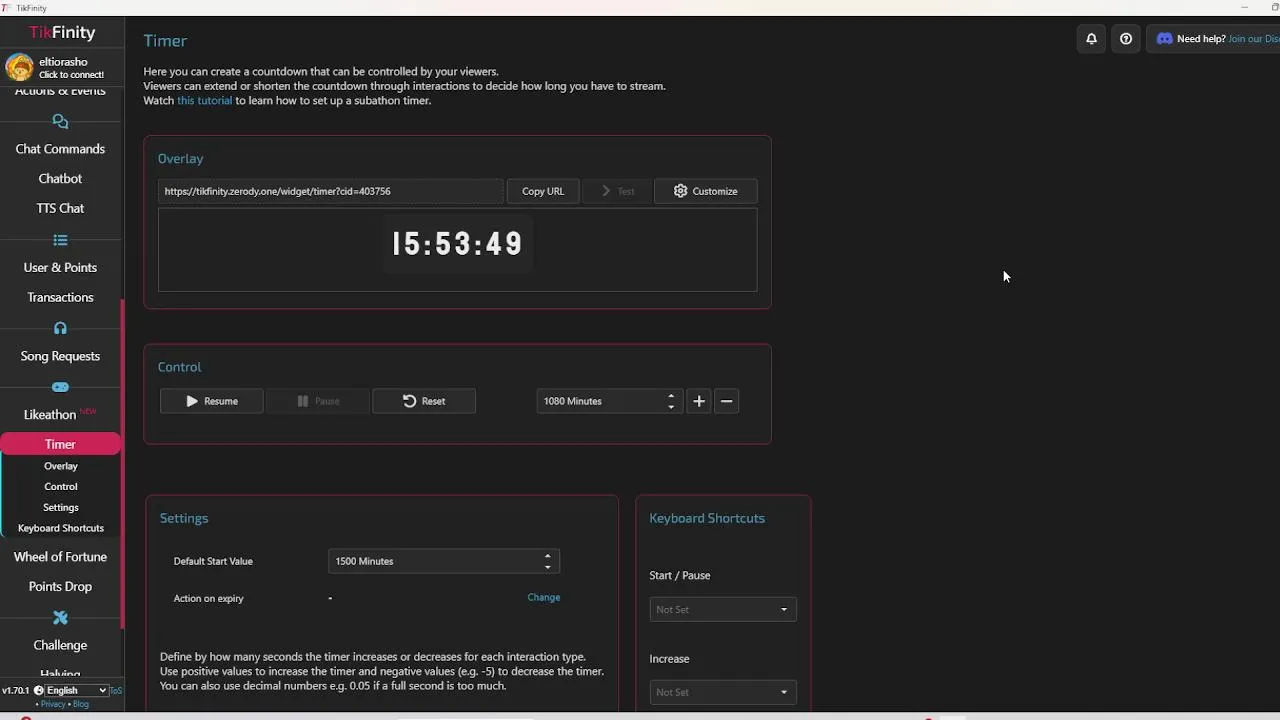Open Points Drop in sidebar
1280x720 pixels.
[60, 586]
